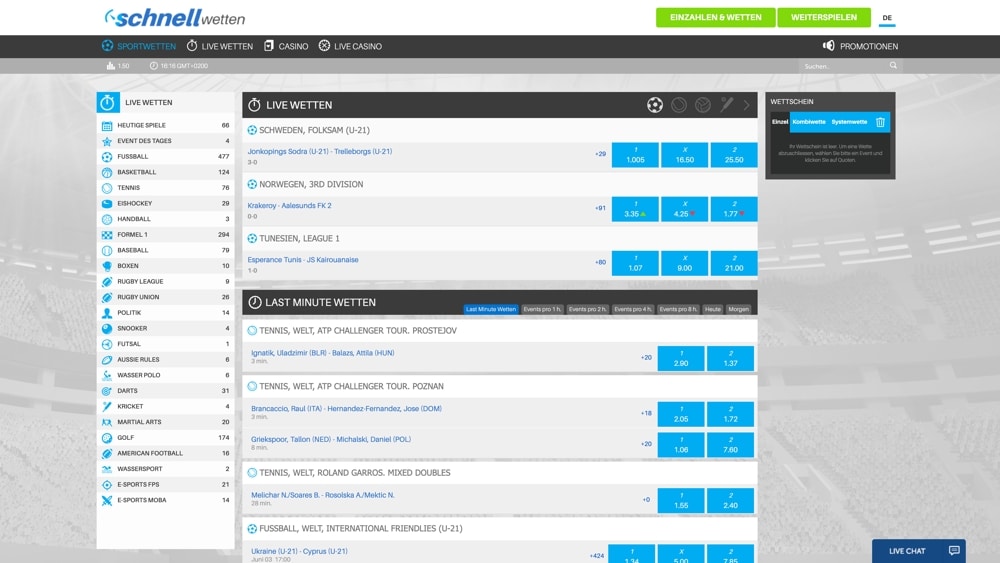
Task: Bet on 1.005 odds for Jonkopings Sodra
Action: [635, 155]
